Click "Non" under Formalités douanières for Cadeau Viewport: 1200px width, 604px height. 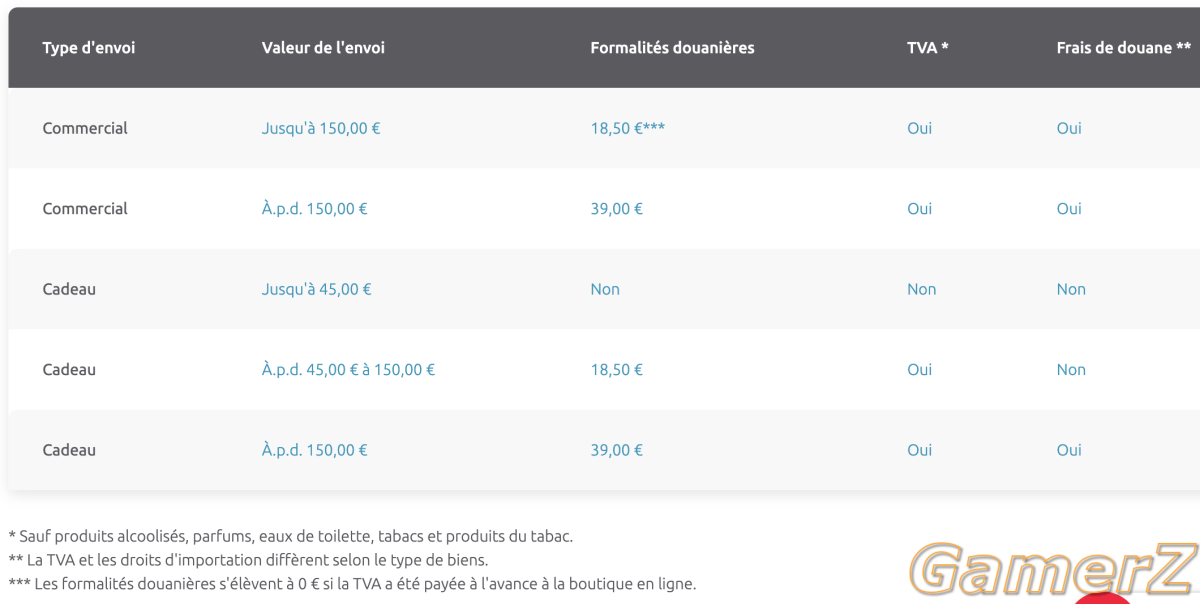point(605,289)
